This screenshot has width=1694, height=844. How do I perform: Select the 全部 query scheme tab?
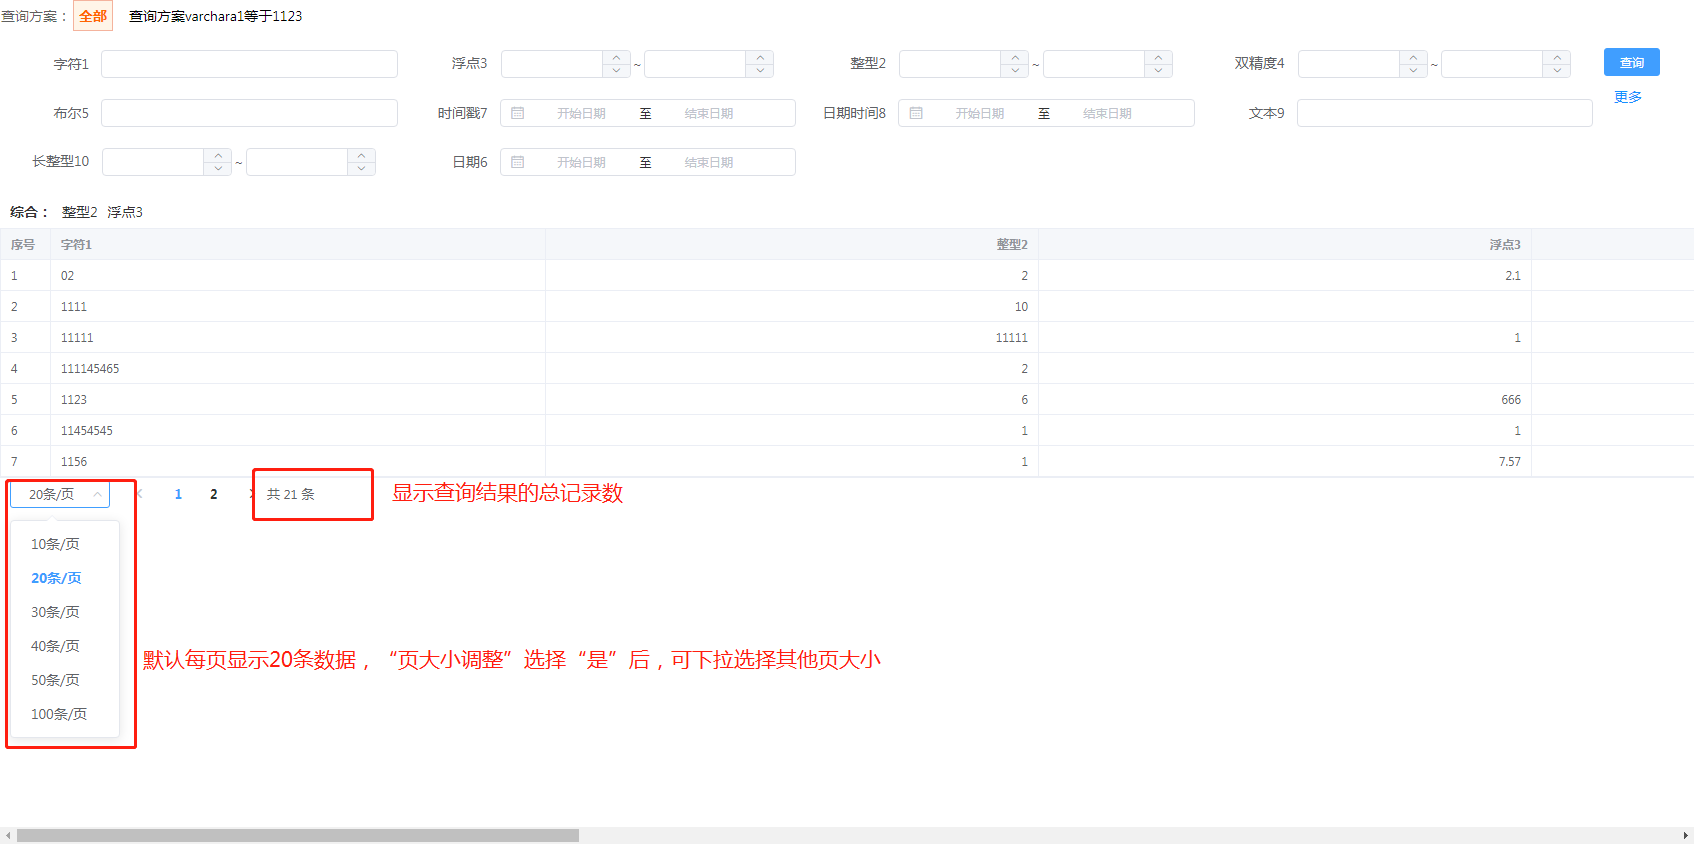(x=93, y=16)
